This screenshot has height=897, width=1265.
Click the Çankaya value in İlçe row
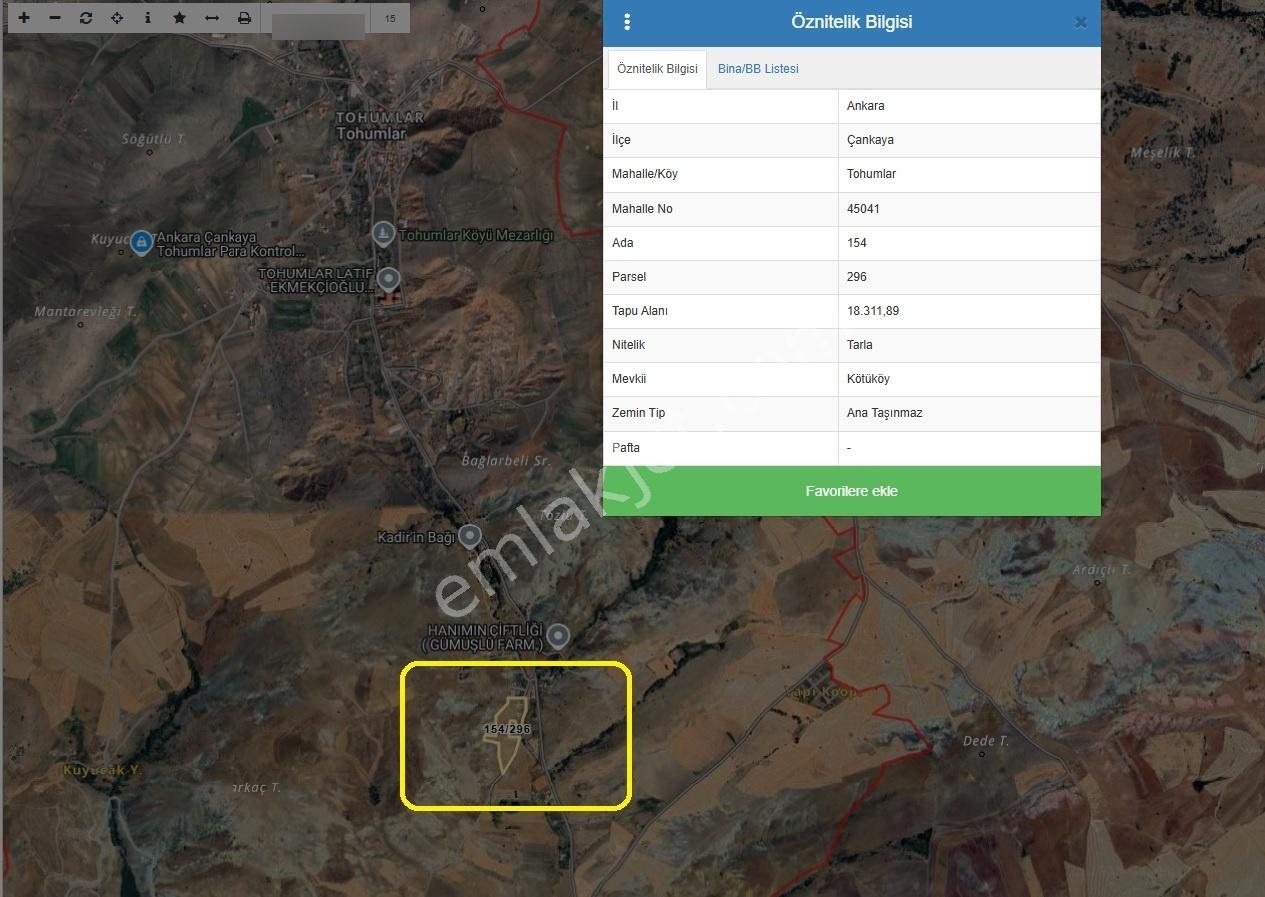pos(870,140)
